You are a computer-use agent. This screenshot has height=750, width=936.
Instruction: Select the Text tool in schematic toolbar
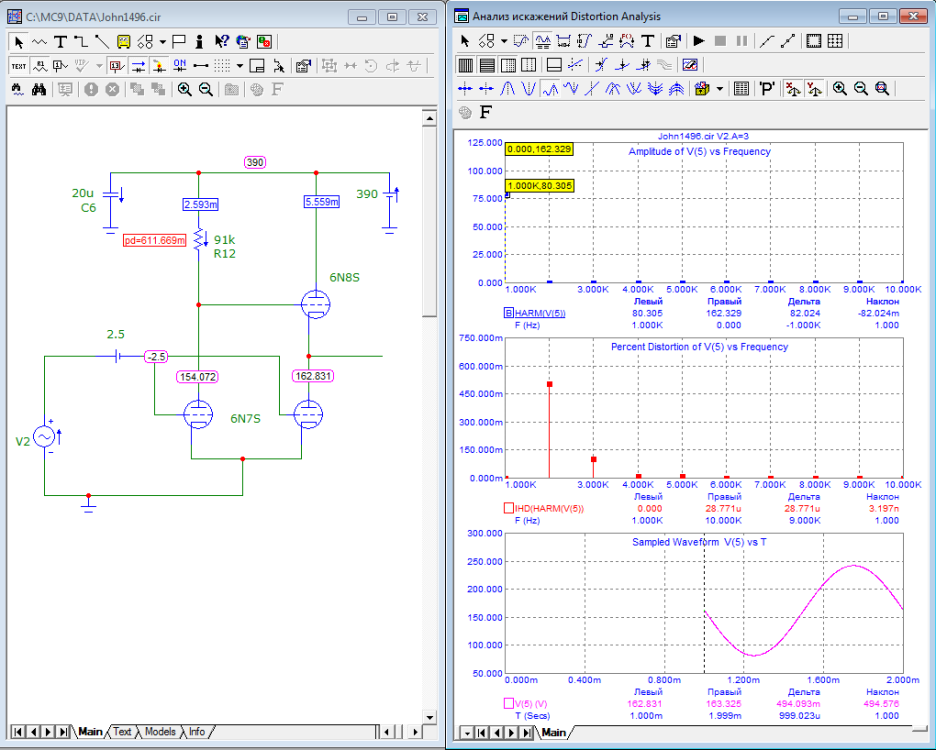[59, 42]
